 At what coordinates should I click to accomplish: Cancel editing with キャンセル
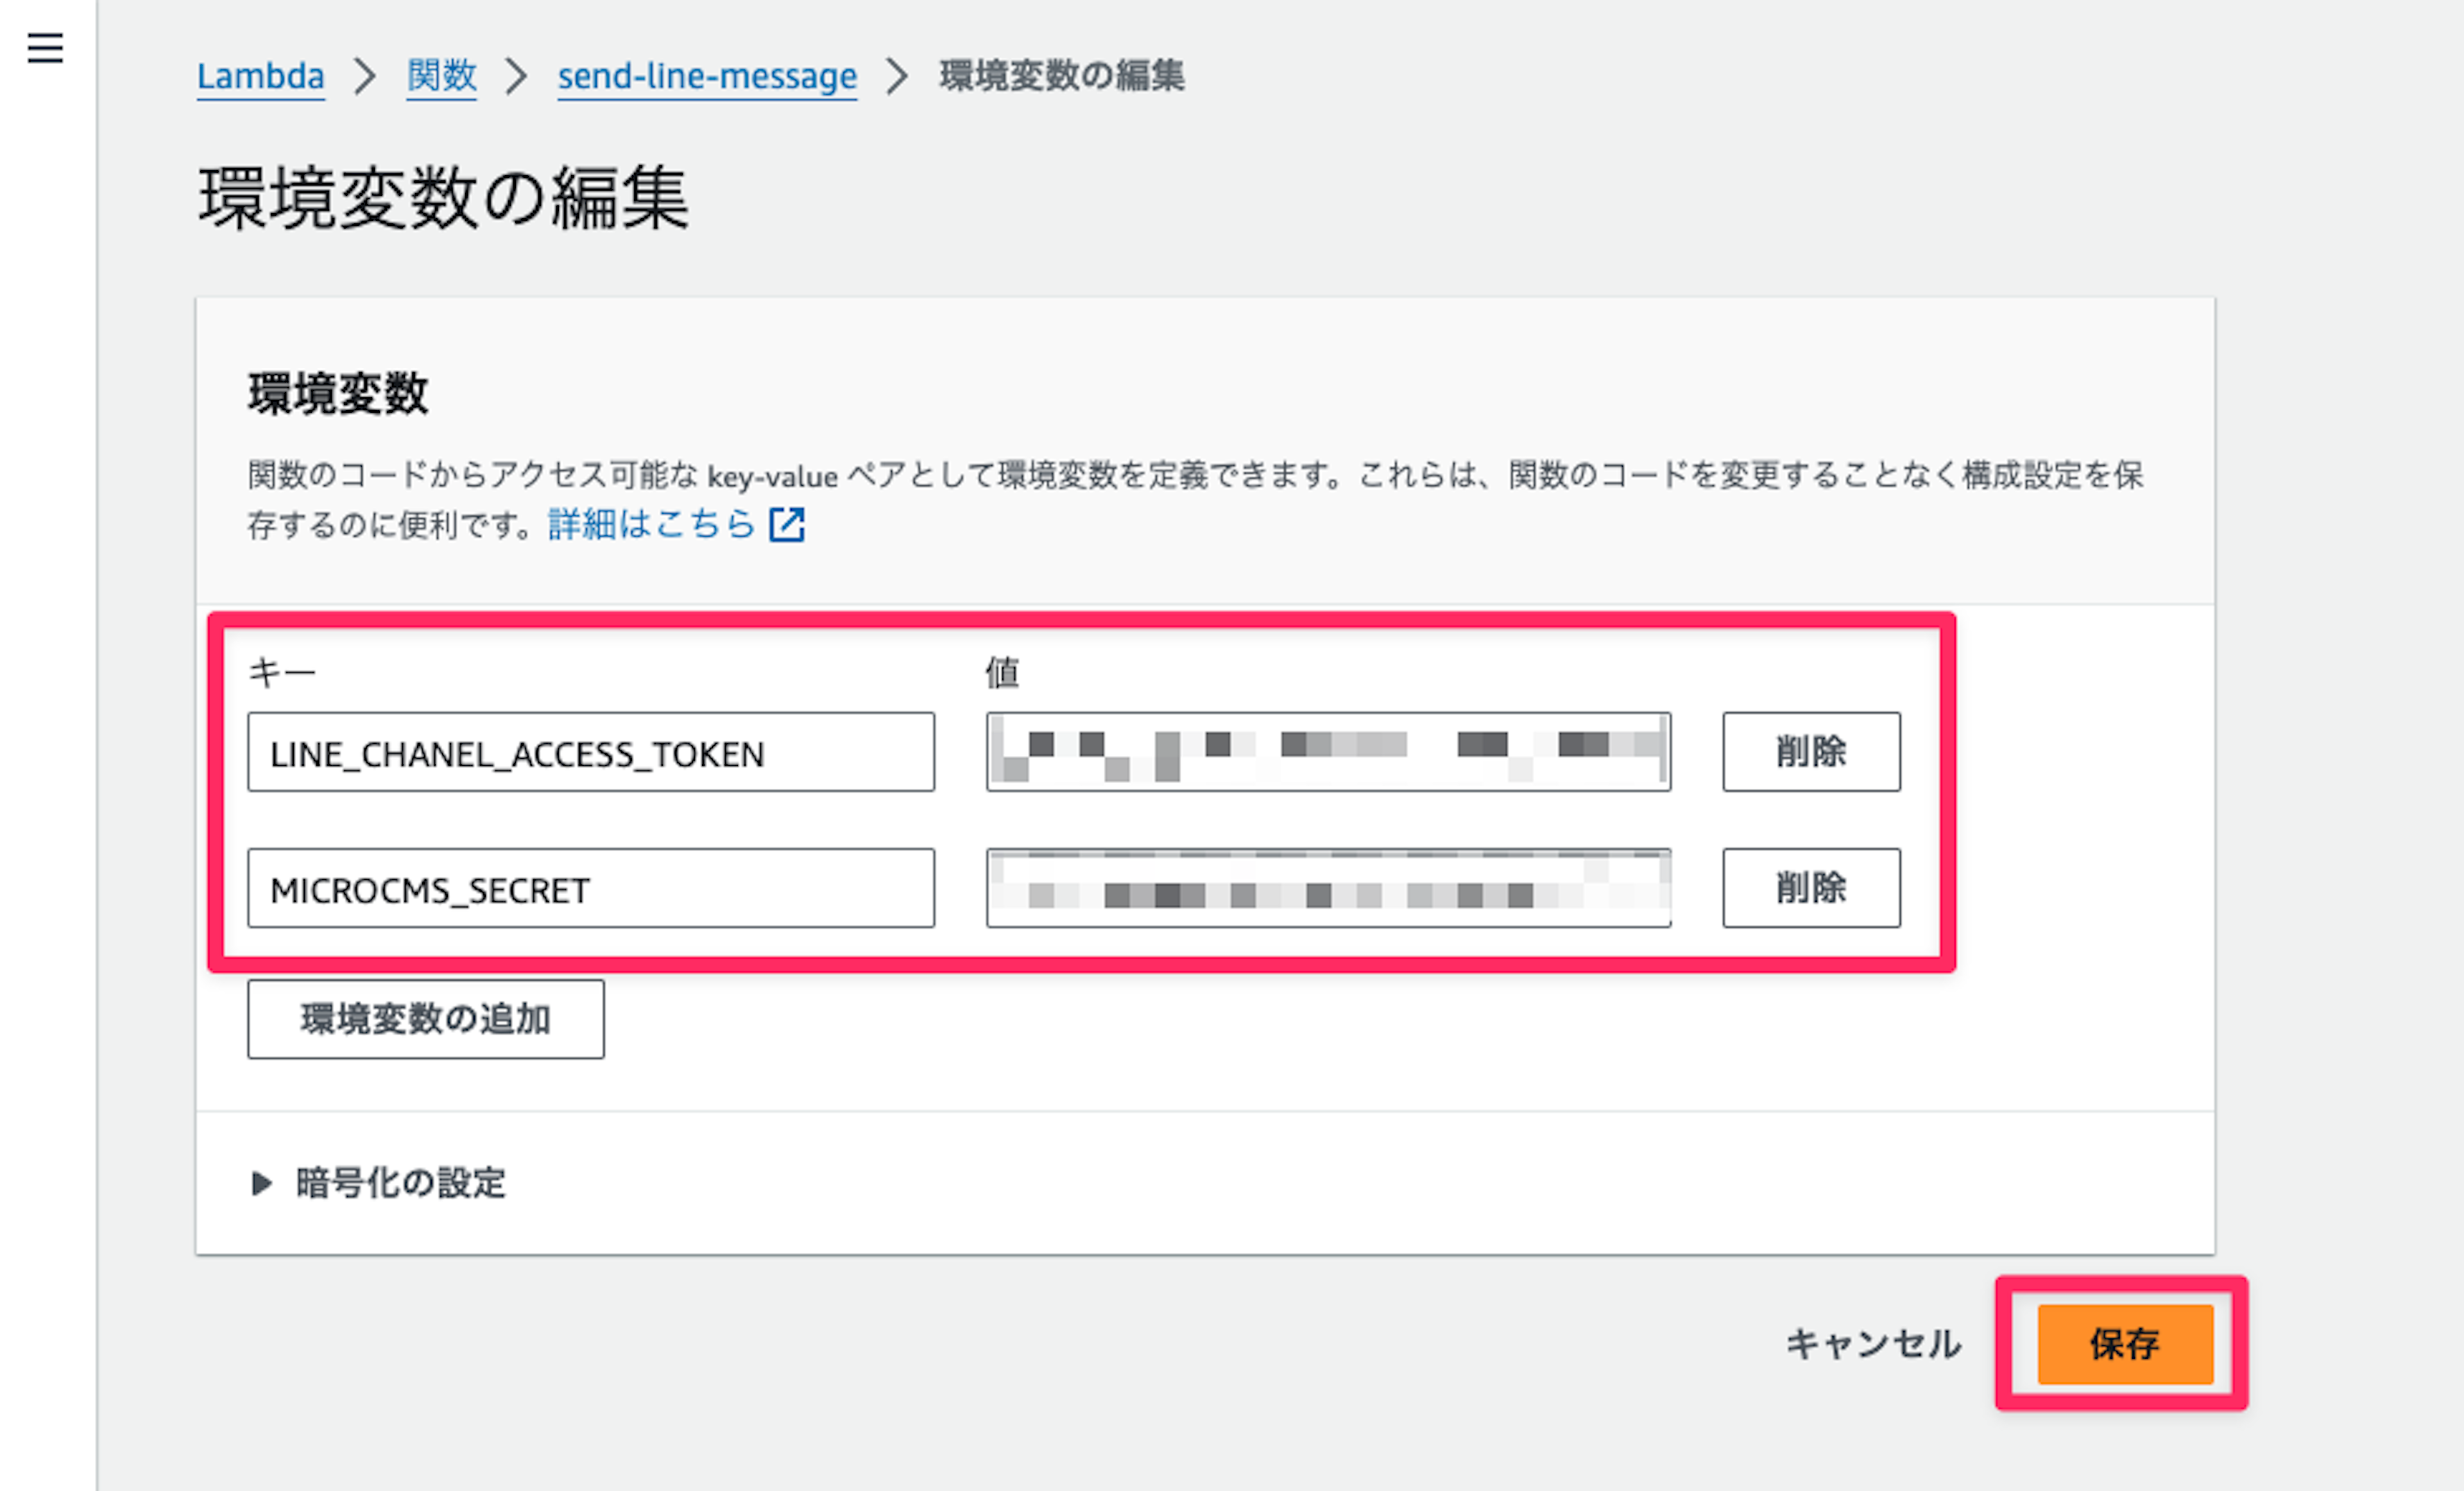point(1873,1344)
